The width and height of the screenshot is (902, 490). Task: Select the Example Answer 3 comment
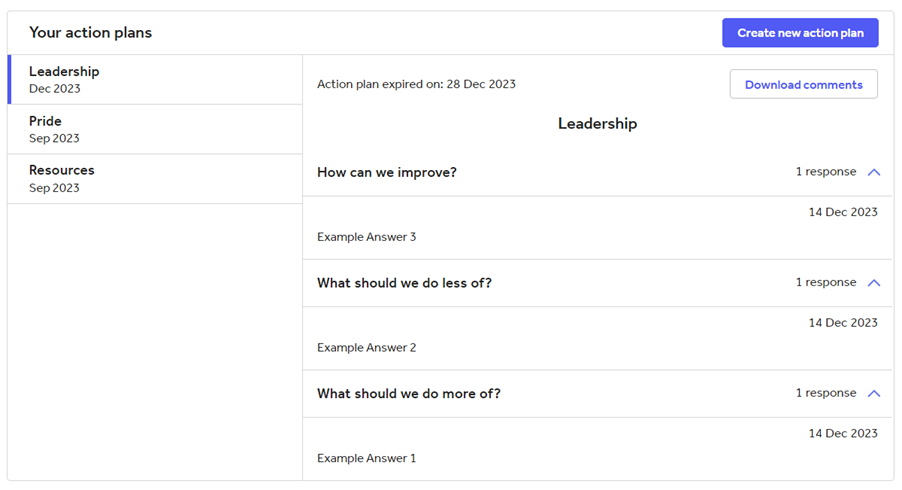click(366, 237)
